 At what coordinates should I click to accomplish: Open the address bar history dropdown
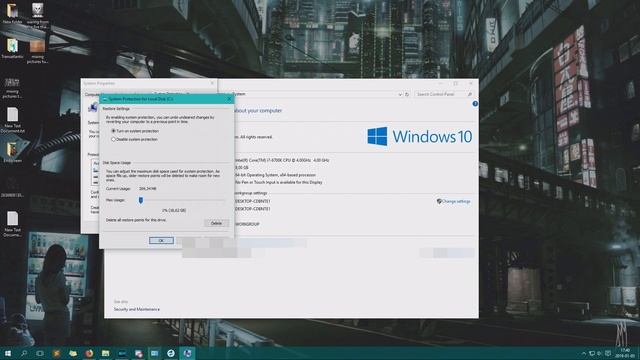[400, 94]
